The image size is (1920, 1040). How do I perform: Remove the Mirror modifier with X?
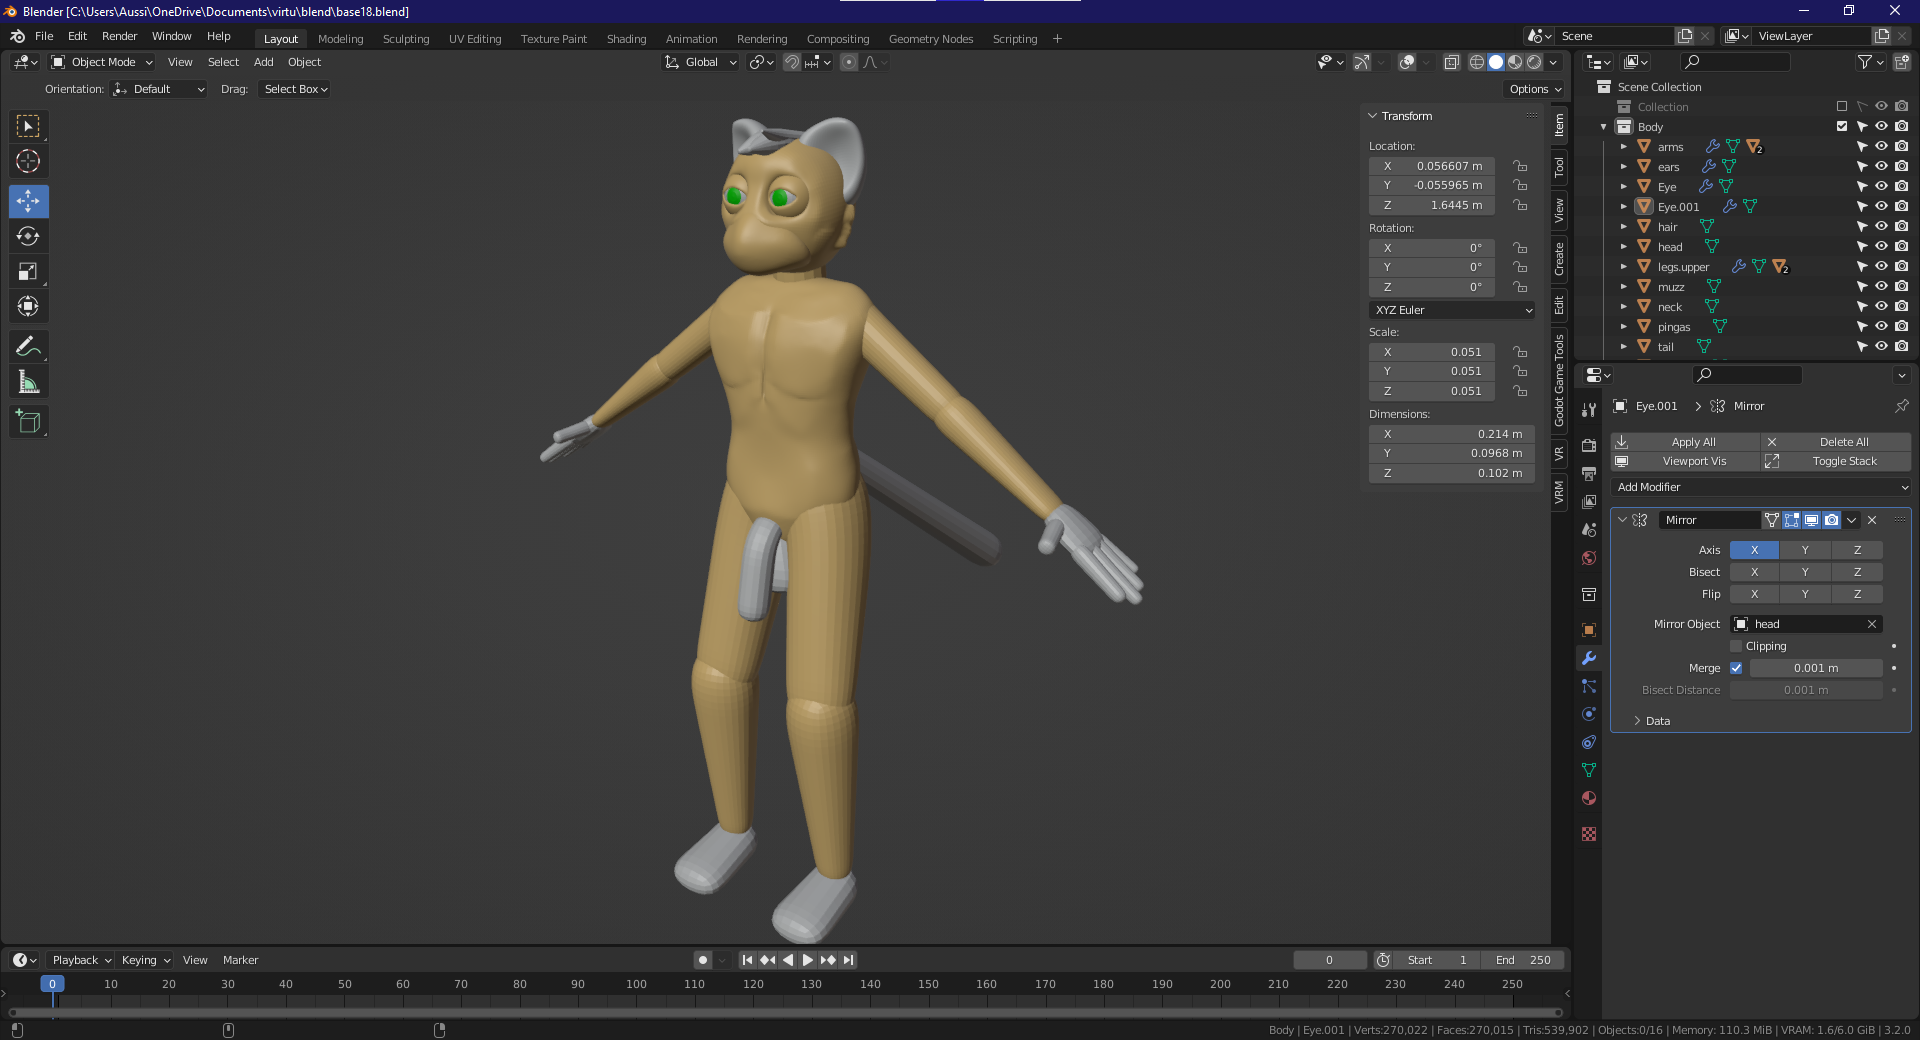(x=1872, y=520)
